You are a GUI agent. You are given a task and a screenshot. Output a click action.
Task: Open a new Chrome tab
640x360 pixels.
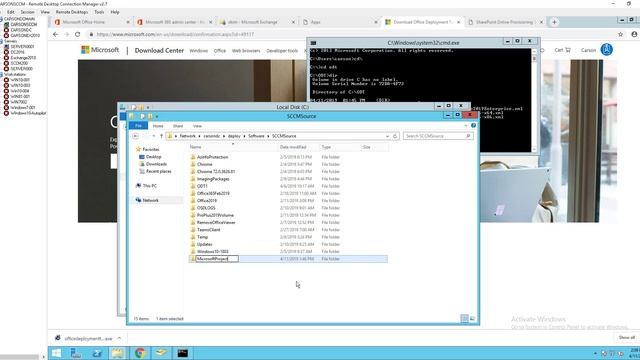pyautogui.click(x=554, y=22)
